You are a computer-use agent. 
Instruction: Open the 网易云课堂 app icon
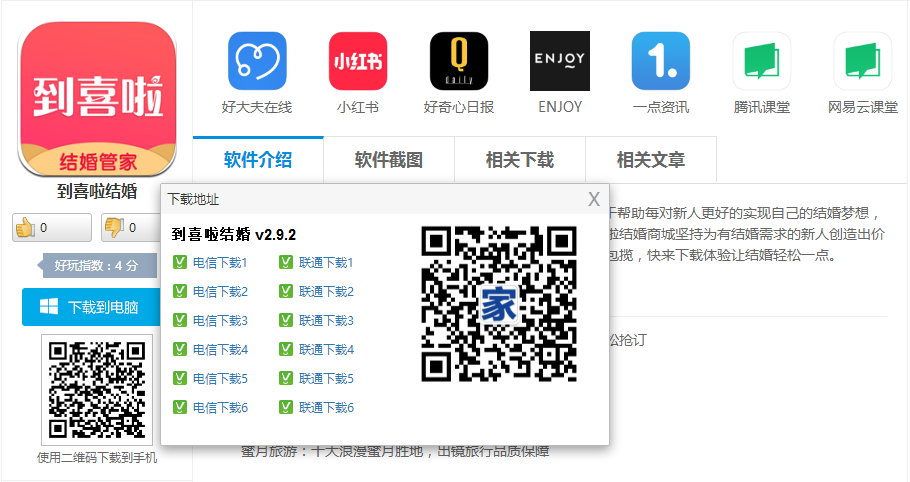tap(862, 62)
